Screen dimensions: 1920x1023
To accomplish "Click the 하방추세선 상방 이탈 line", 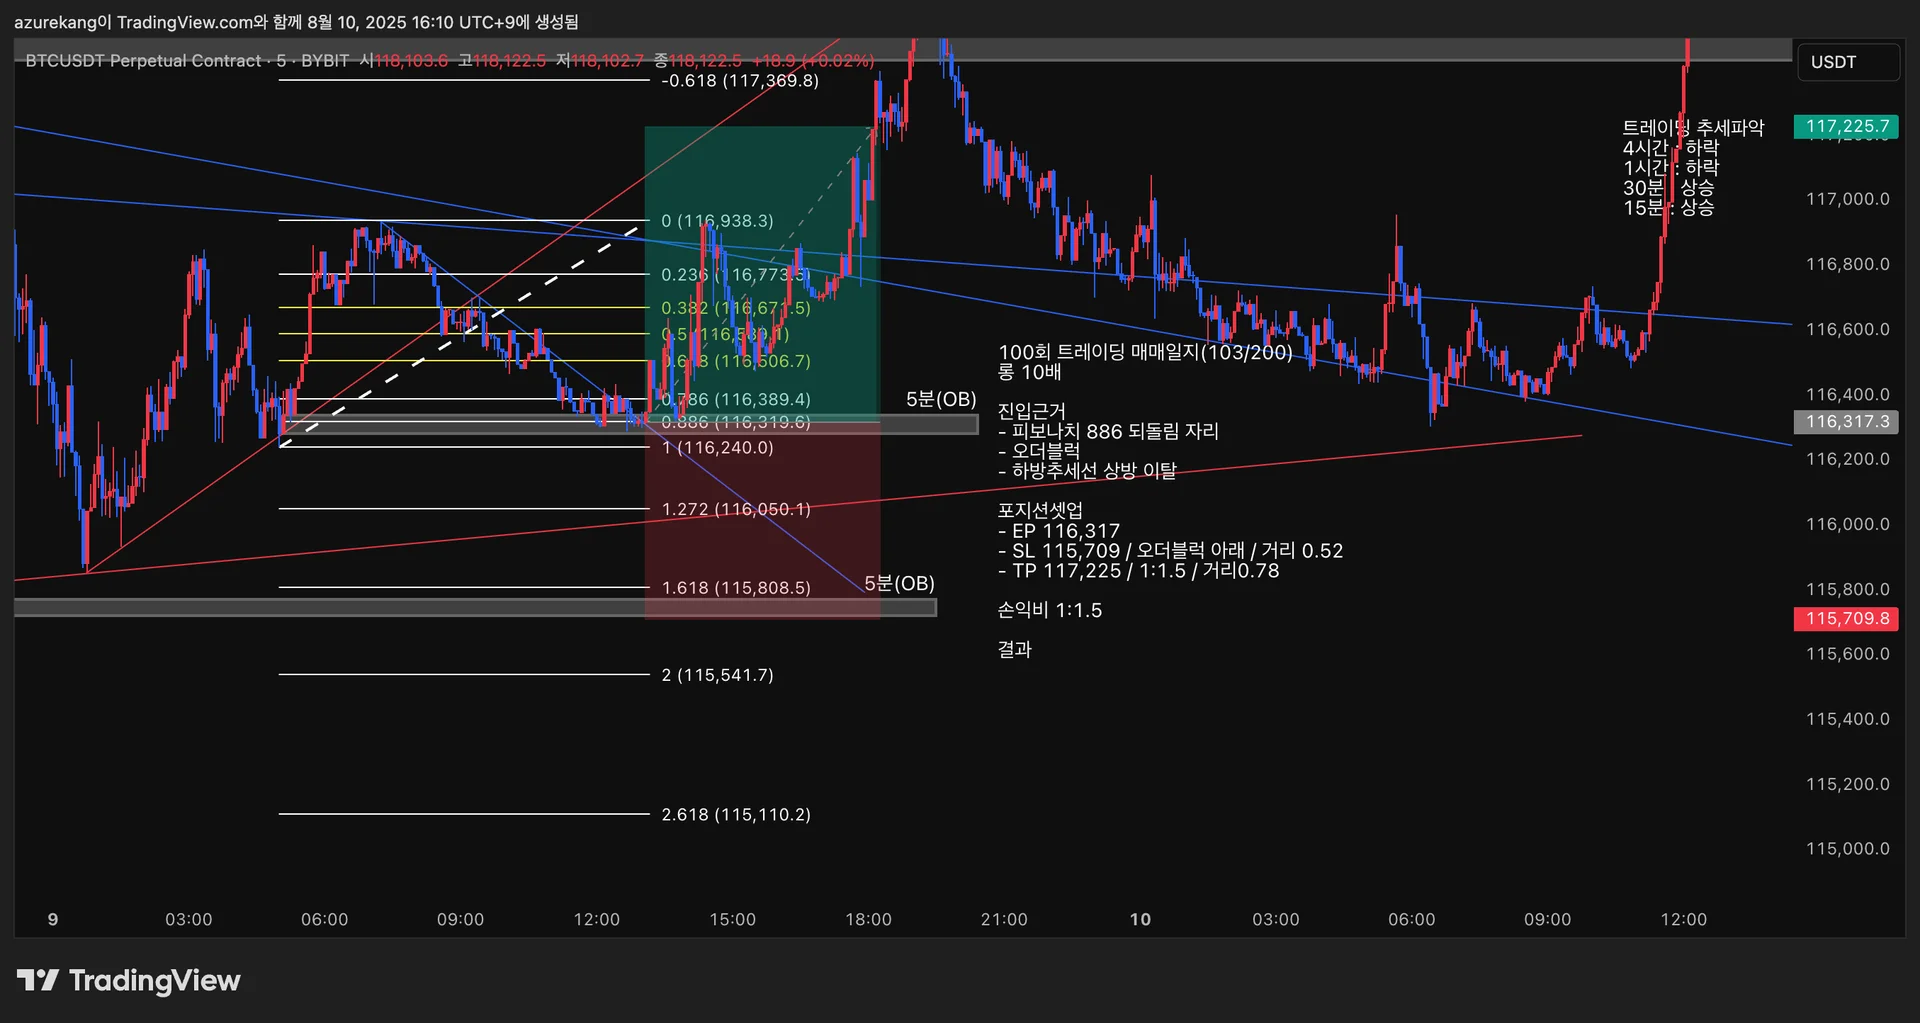I will (x=1087, y=470).
